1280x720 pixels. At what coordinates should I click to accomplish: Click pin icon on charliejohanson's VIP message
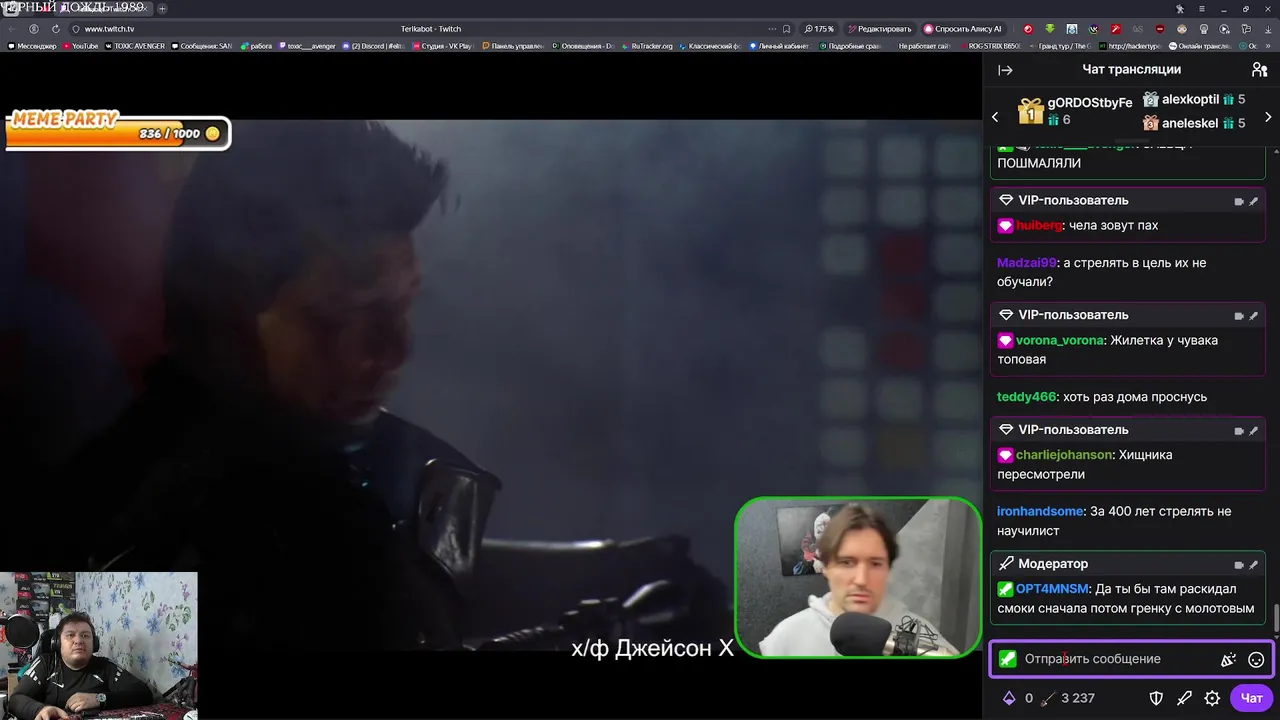point(1254,431)
